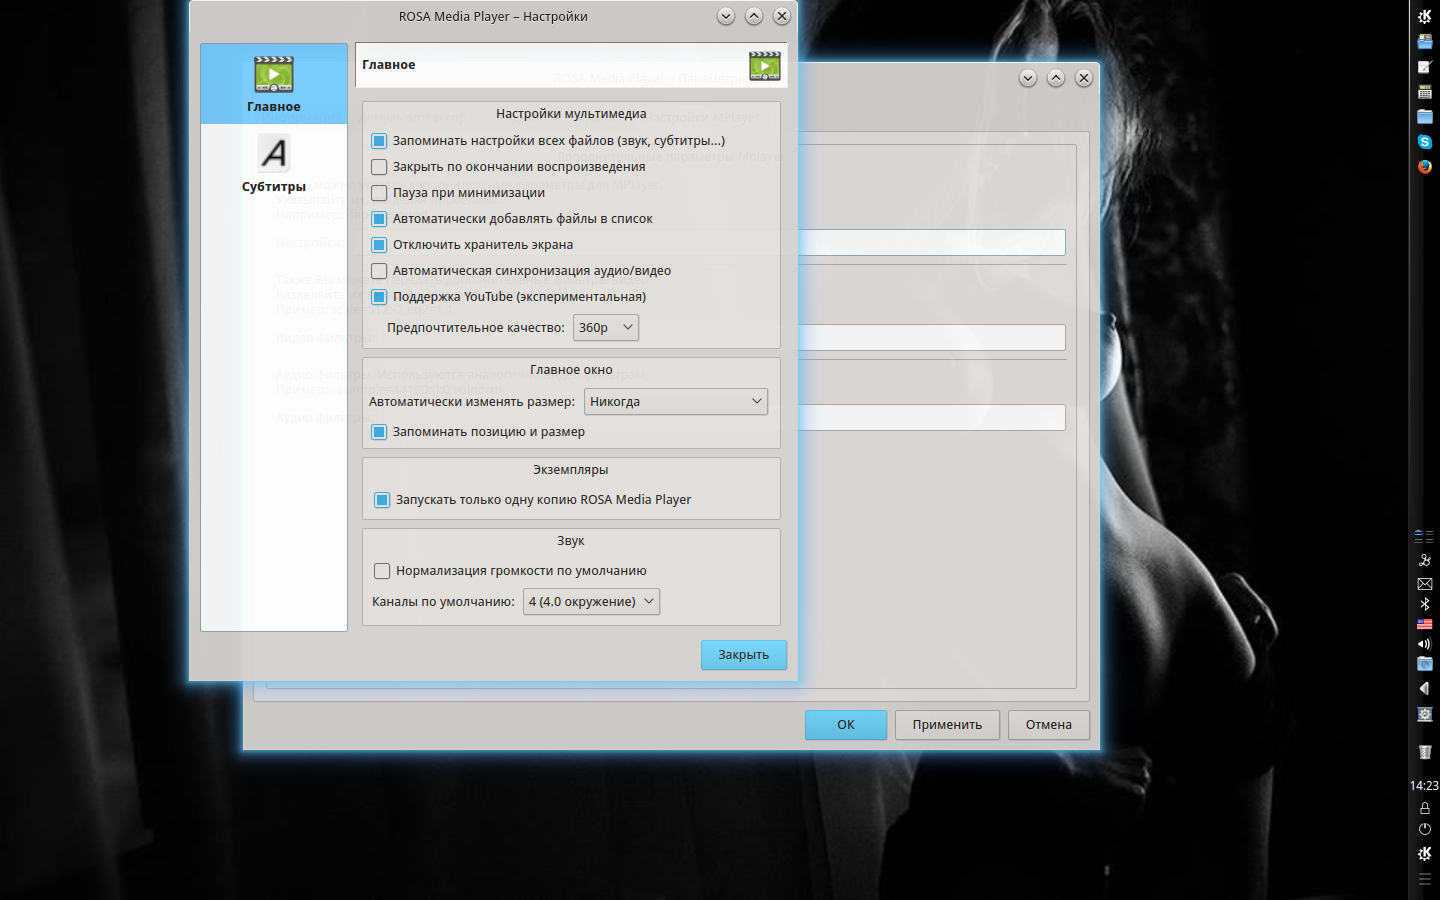Click the 14:23 clock in the panel
The height and width of the screenshot is (900, 1440).
pos(1424,786)
